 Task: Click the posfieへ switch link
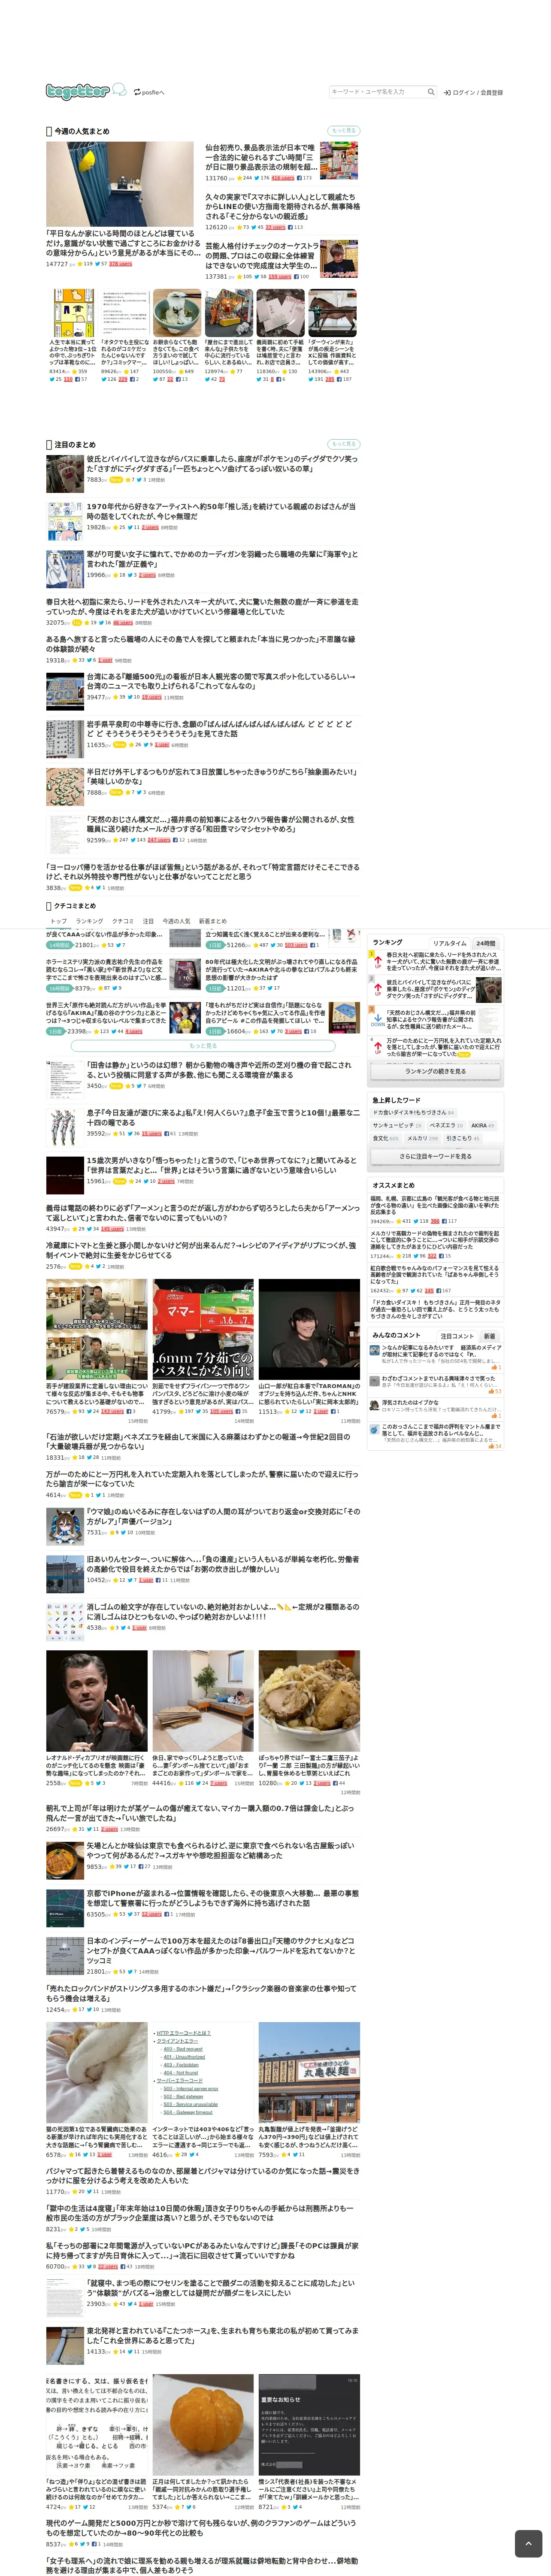(x=149, y=92)
